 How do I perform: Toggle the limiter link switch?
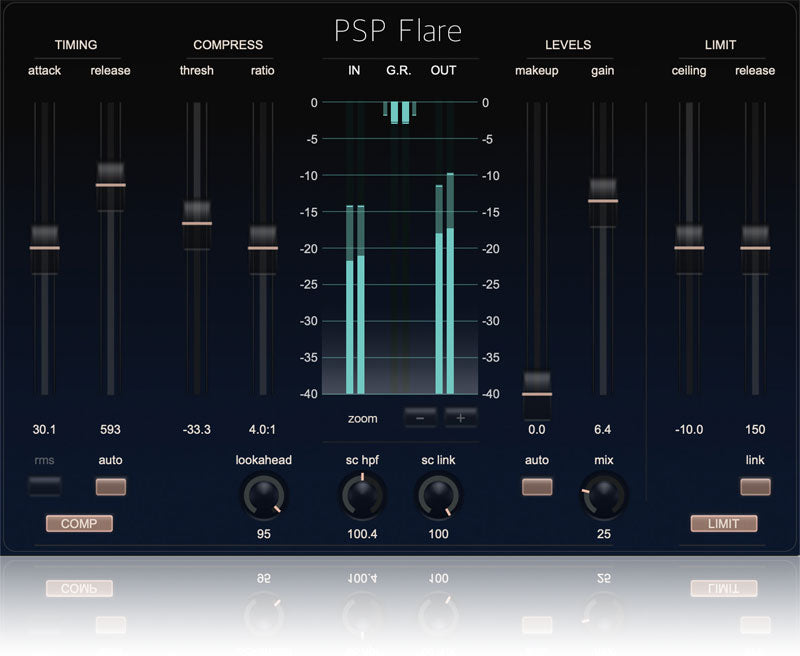coord(755,486)
